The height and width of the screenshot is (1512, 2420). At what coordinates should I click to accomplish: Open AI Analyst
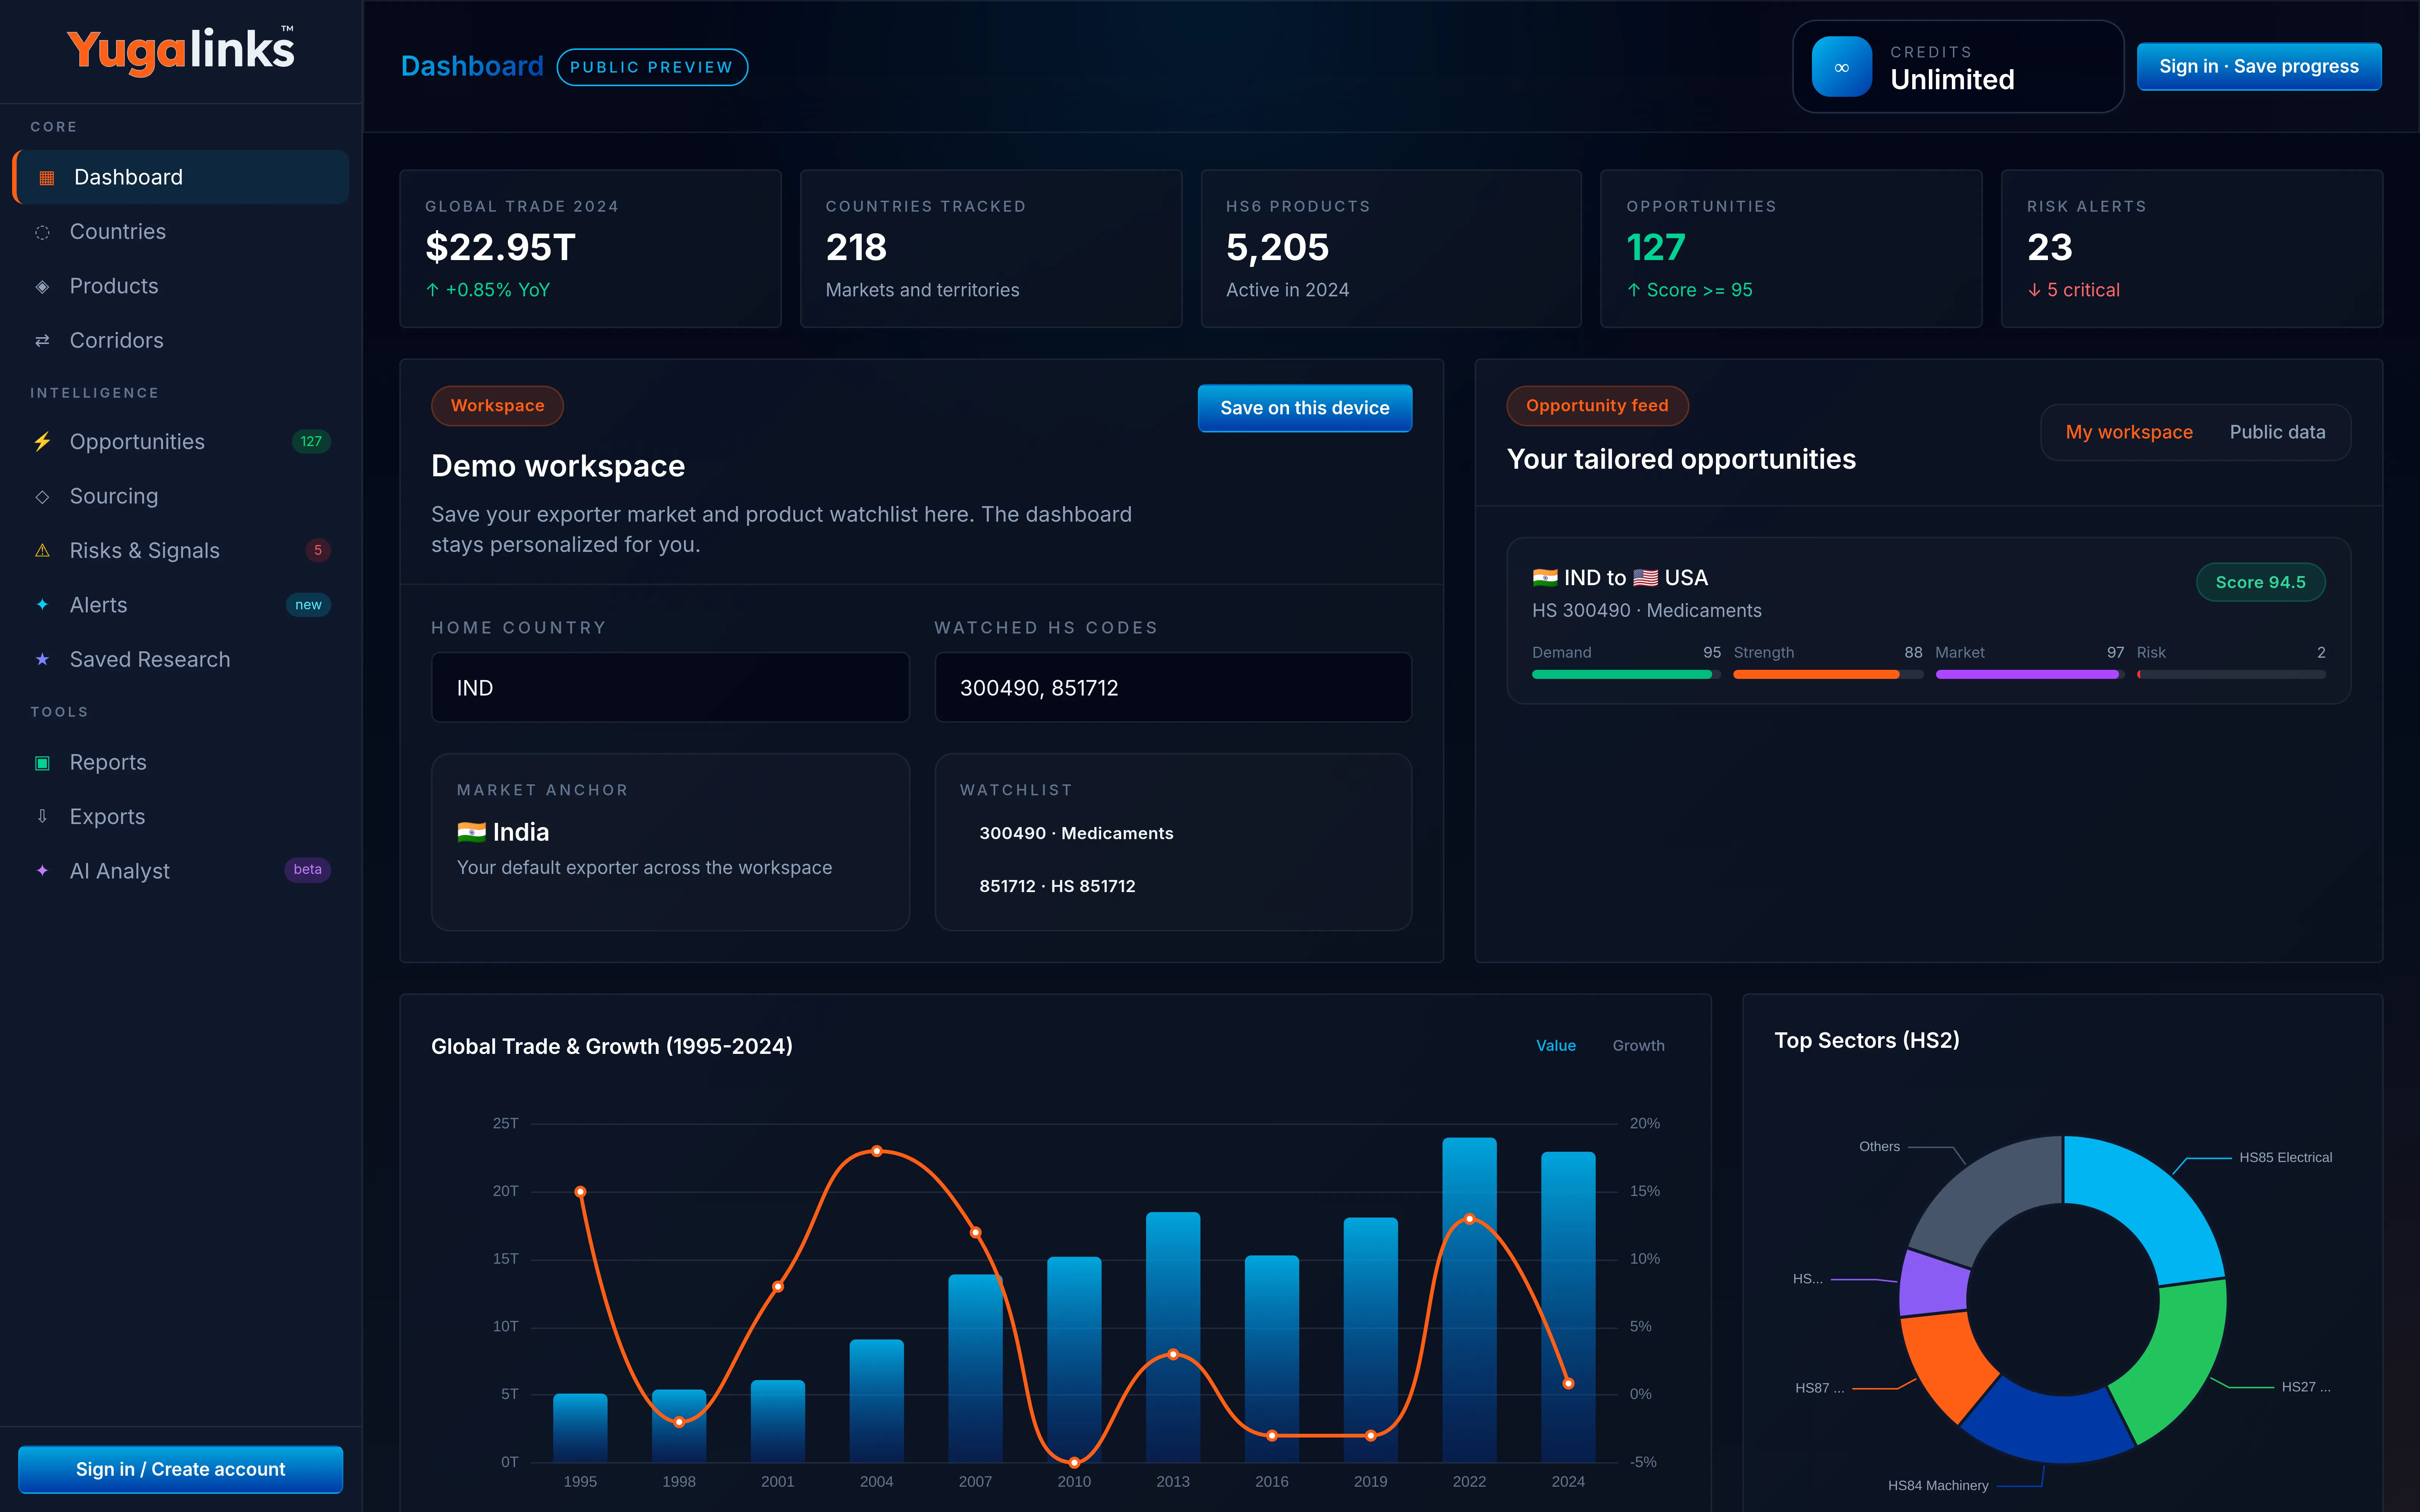[x=181, y=871]
